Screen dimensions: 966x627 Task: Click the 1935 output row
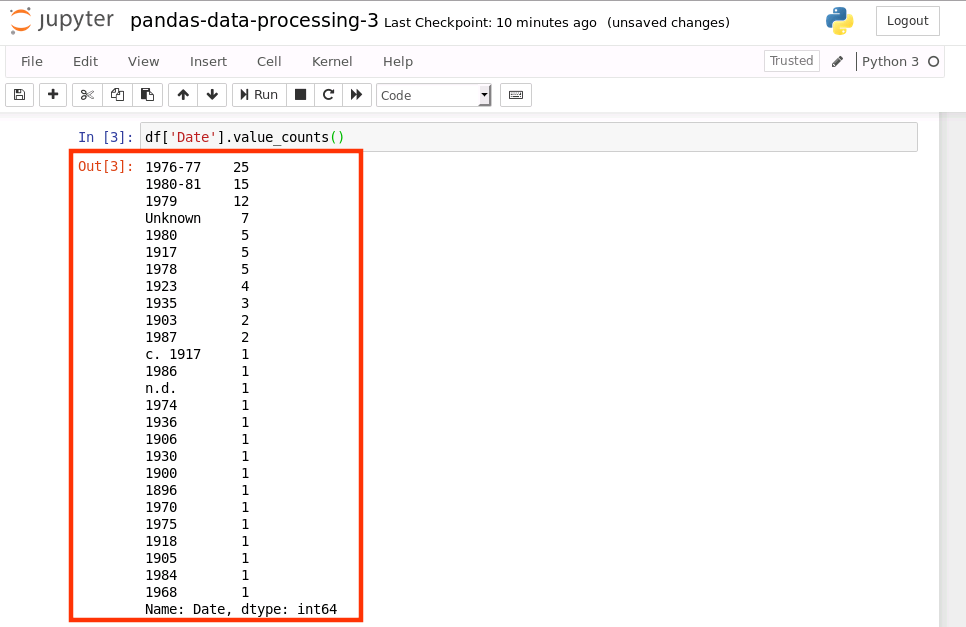197,303
